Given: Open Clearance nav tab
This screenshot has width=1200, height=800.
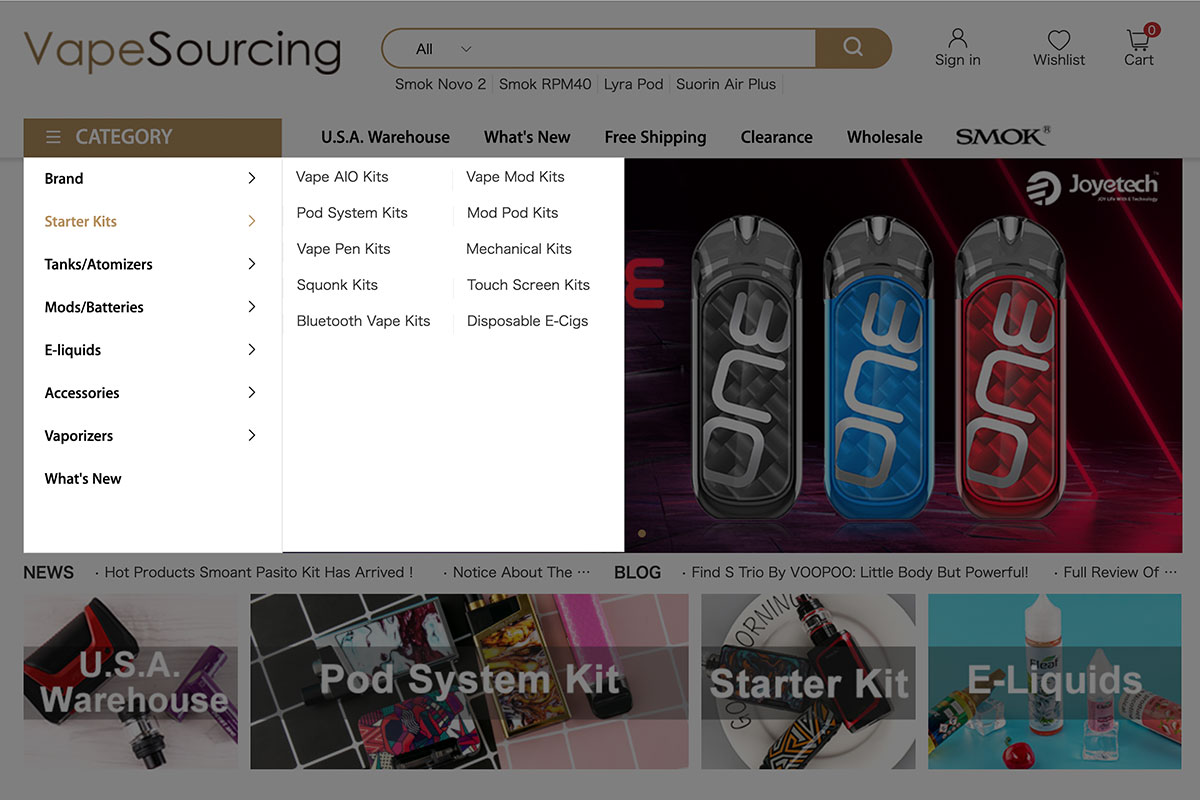Looking at the screenshot, I should click(776, 137).
